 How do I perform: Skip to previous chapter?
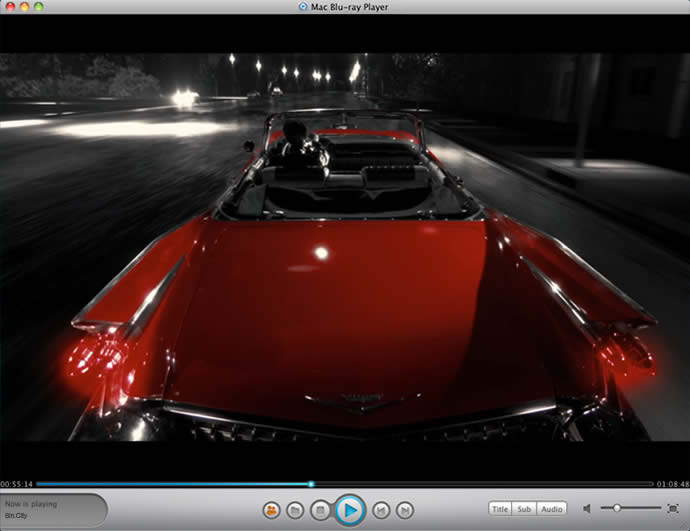[381, 510]
